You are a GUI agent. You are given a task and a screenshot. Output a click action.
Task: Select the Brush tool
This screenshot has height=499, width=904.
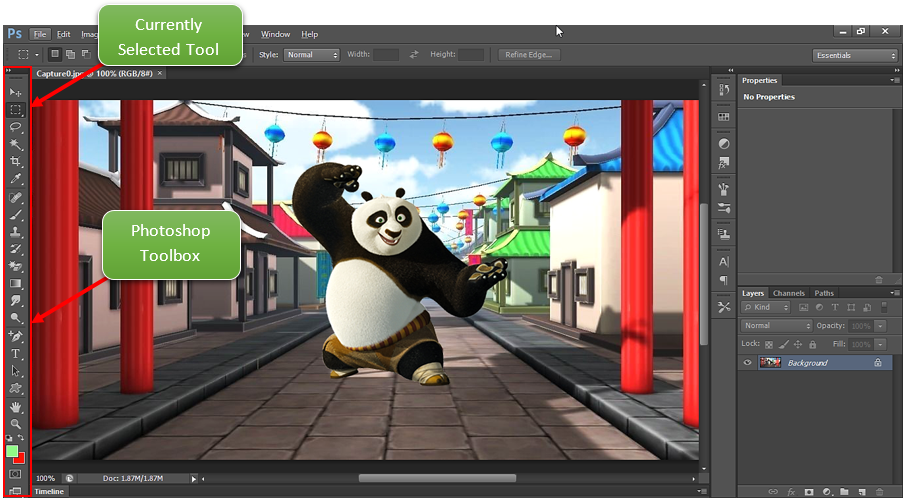pos(16,215)
